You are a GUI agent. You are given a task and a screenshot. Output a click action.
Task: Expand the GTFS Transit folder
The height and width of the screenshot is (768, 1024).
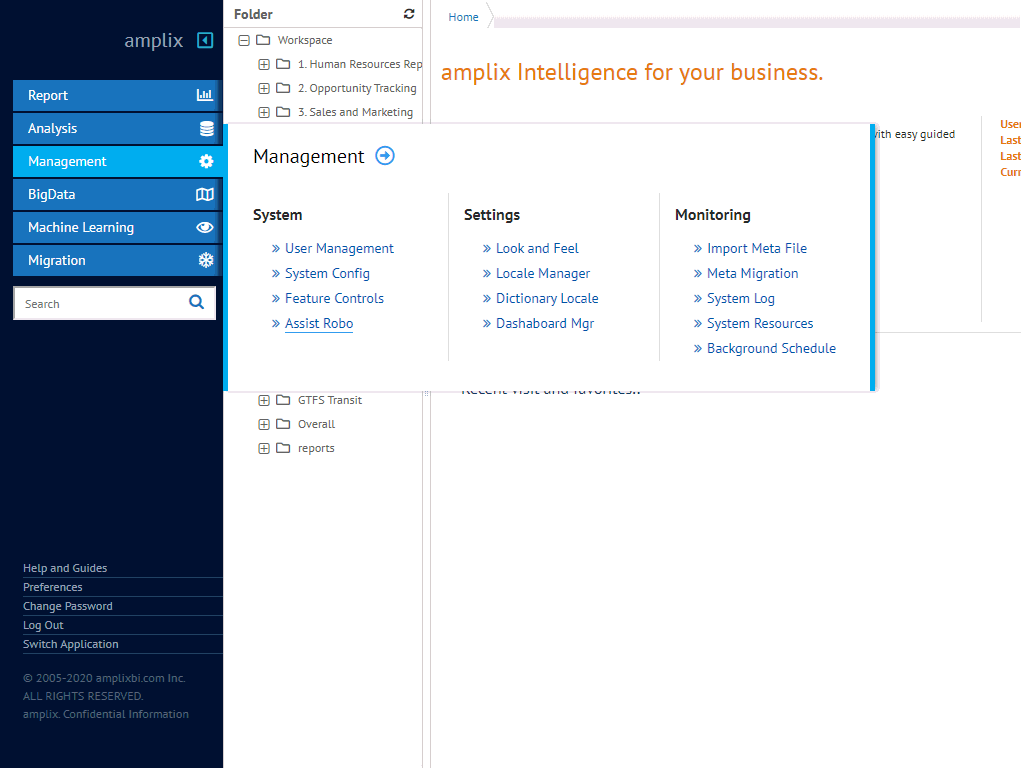click(x=264, y=400)
